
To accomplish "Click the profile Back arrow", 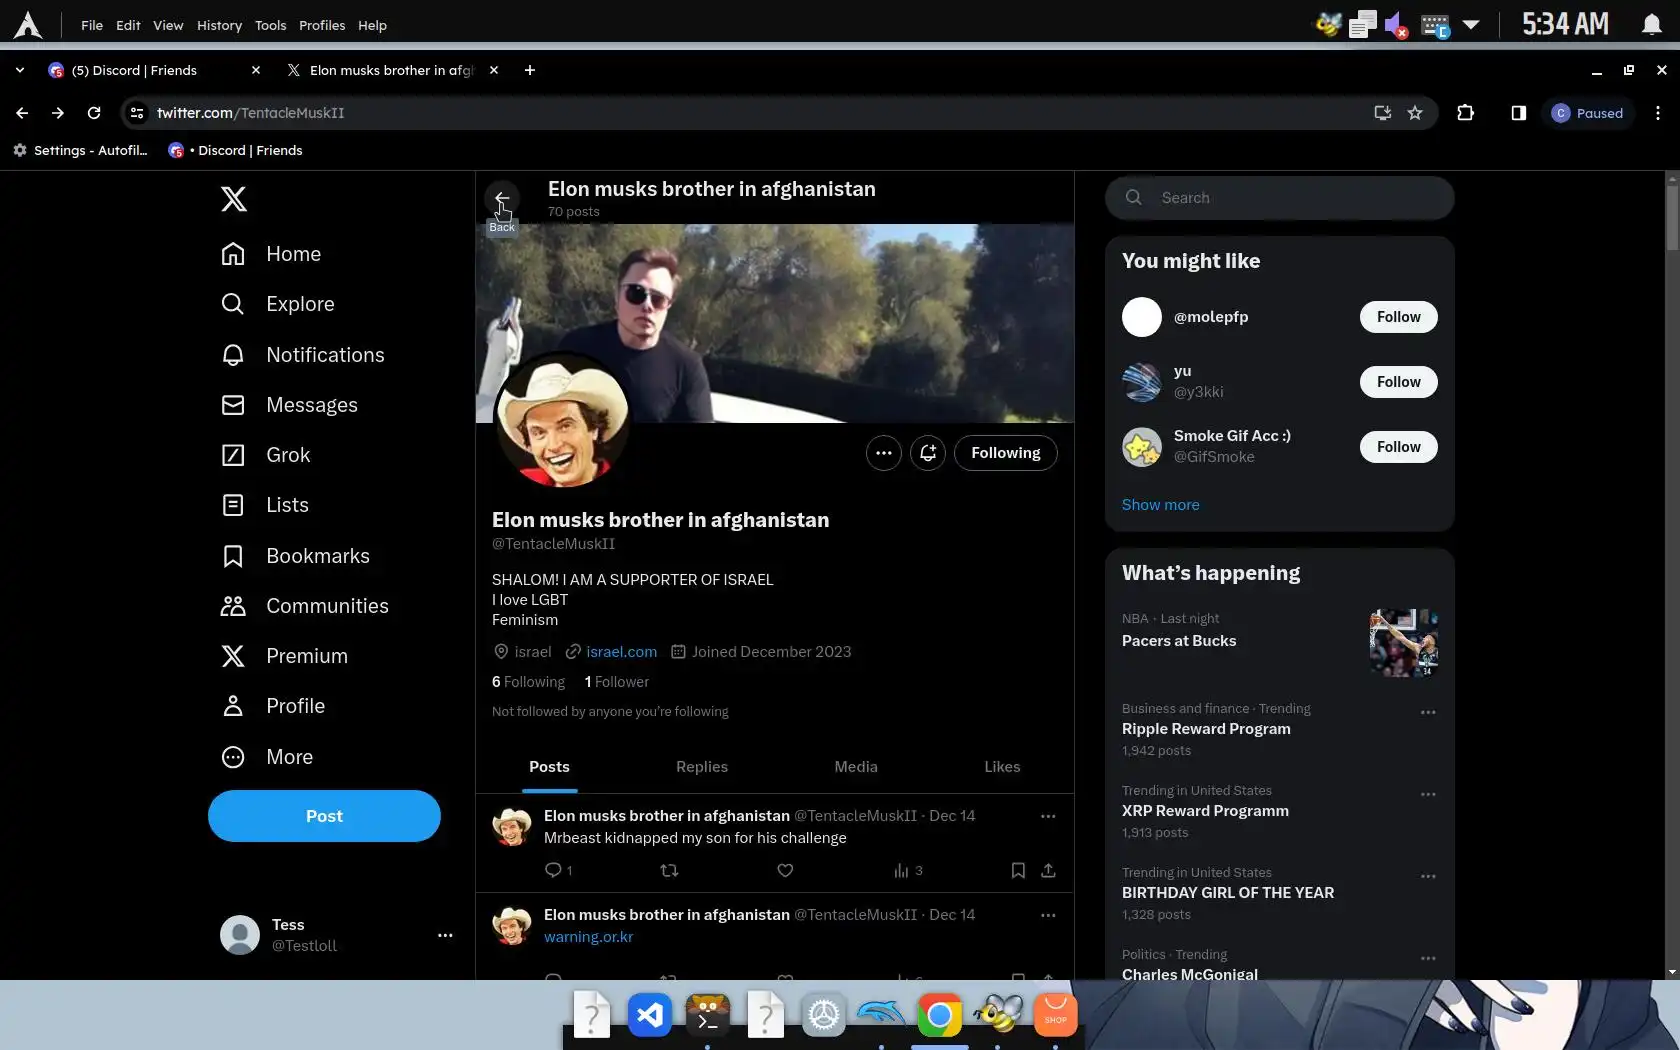I will click(502, 199).
